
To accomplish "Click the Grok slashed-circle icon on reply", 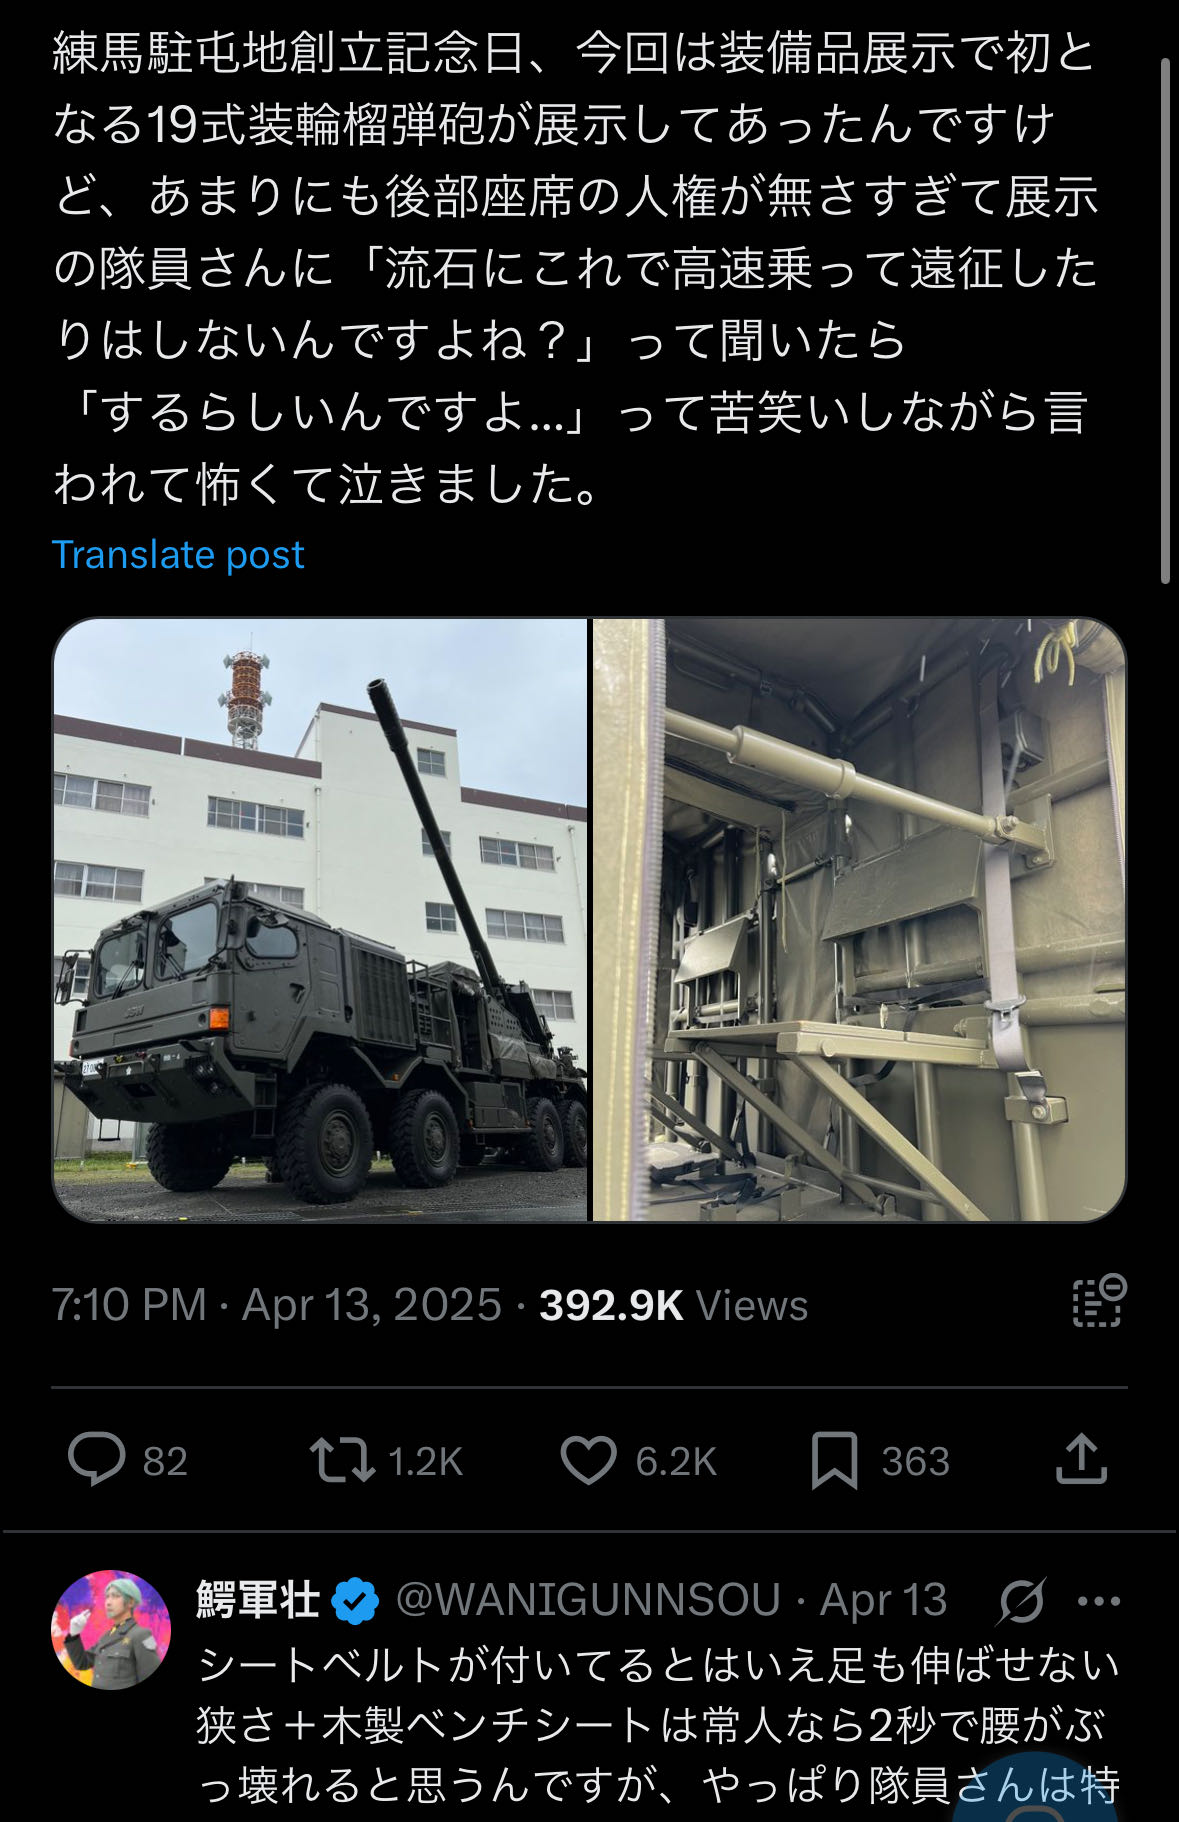I will (x=1022, y=1601).
